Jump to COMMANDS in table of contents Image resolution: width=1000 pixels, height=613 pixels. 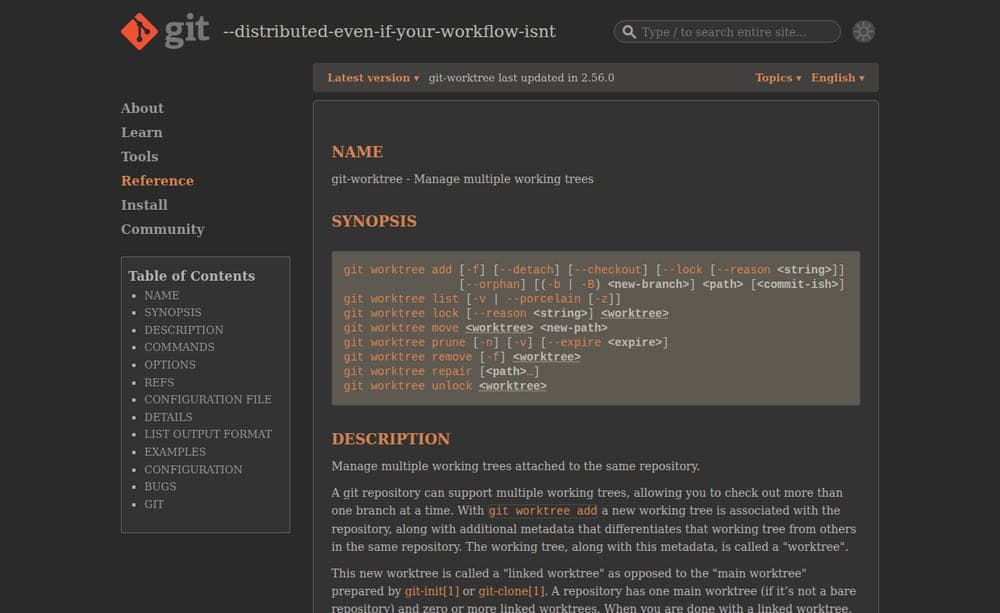pos(179,347)
